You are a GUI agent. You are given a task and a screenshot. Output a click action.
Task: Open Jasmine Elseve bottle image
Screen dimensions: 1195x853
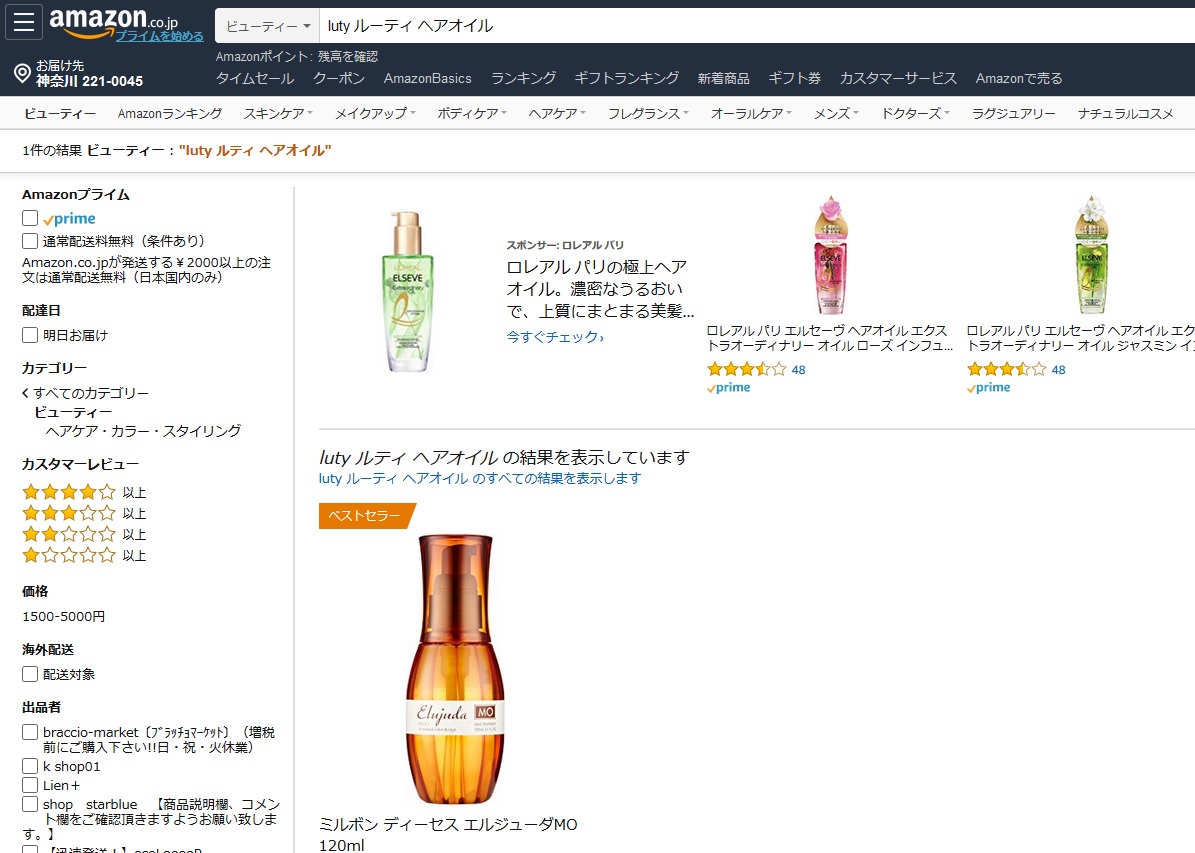(1091, 255)
